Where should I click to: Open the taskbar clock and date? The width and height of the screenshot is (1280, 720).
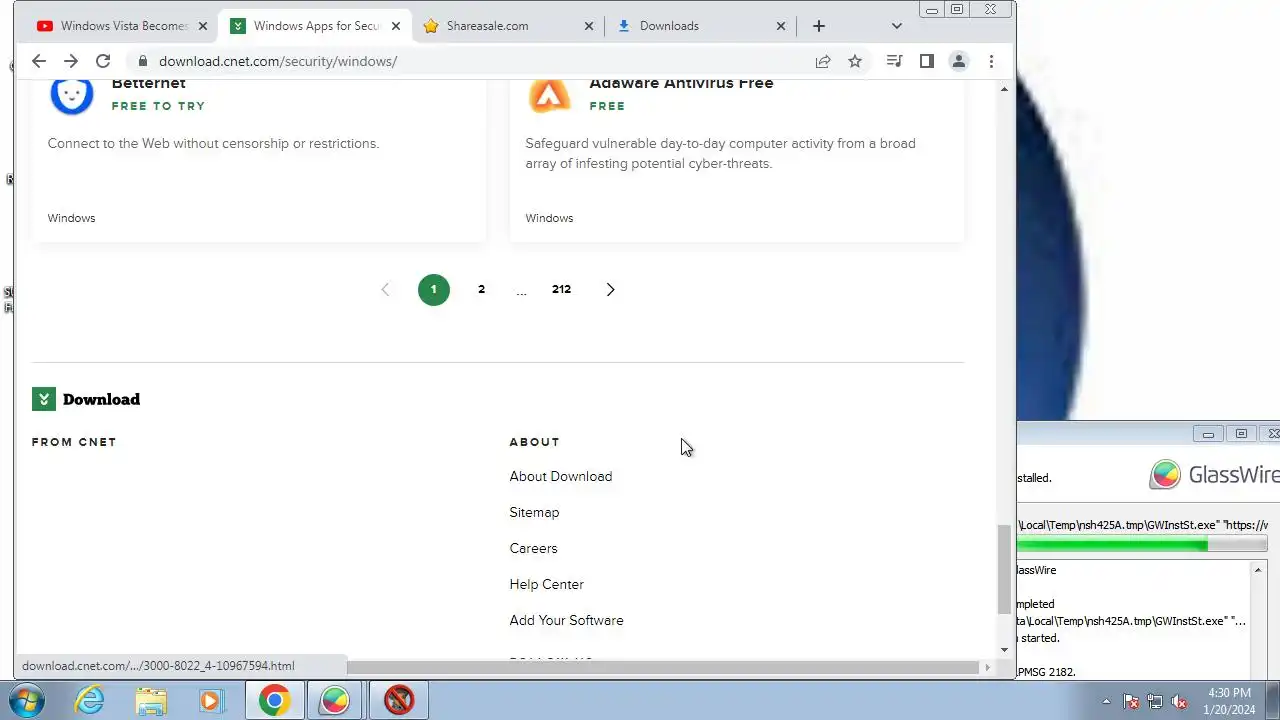pyautogui.click(x=1229, y=701)
